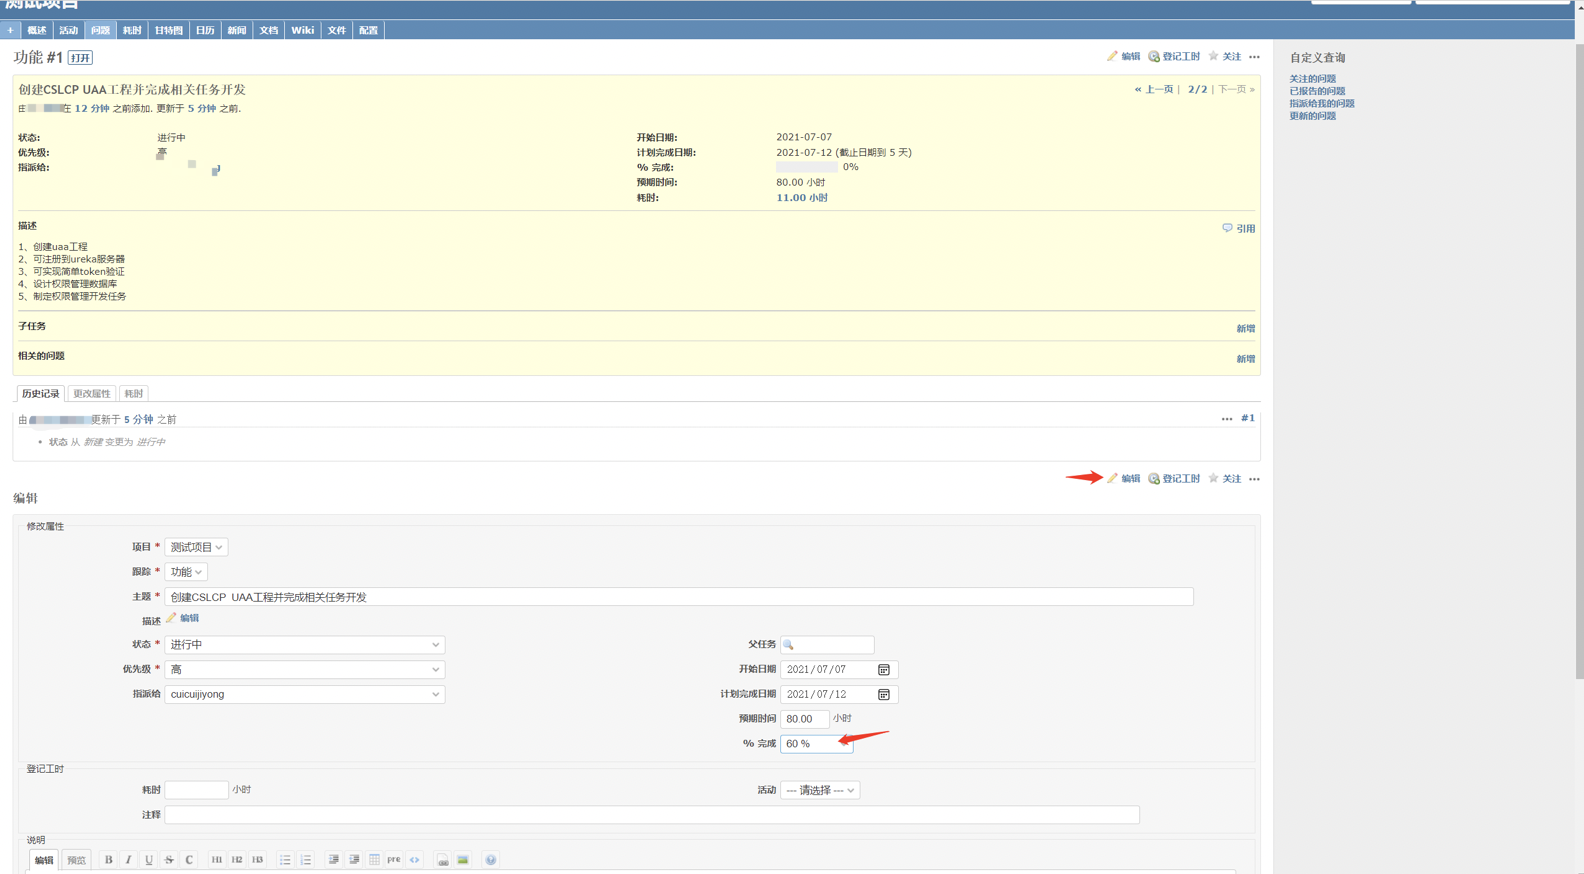Focus the 注释 comment input field

pyautogui.click(x=652, y=815)
